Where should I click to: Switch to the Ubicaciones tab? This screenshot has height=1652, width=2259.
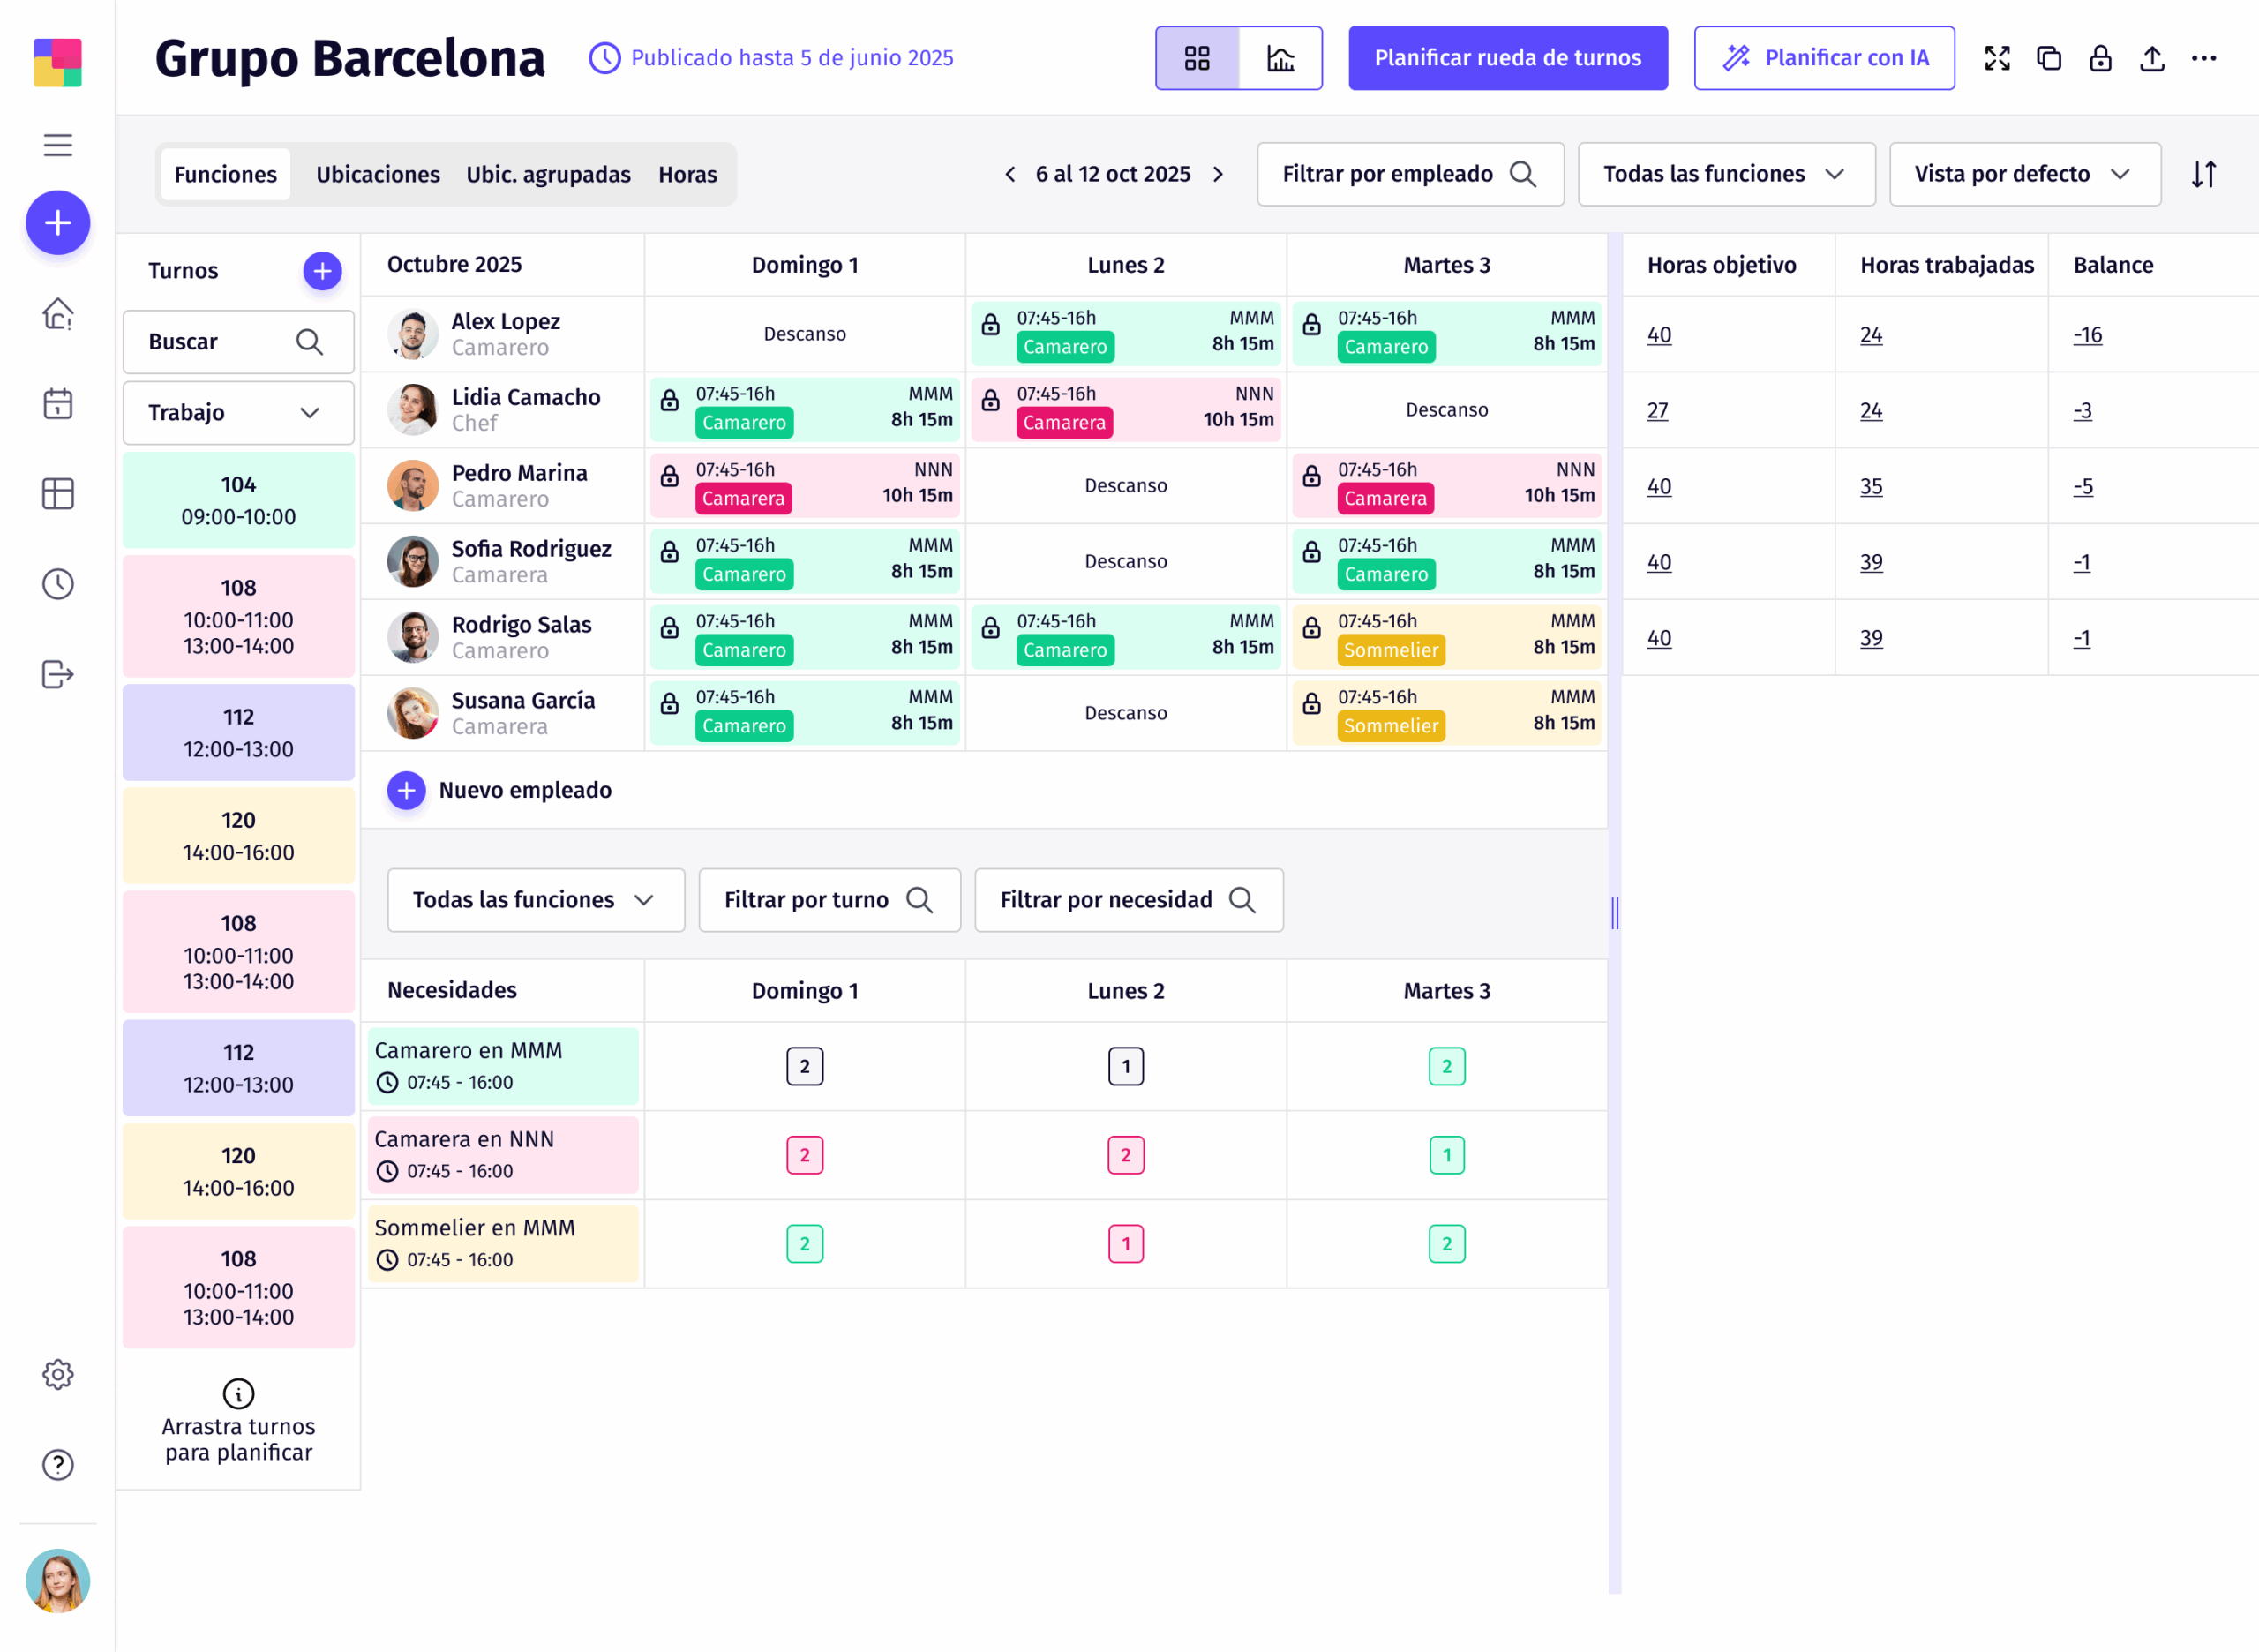click(x=377, y=174)
